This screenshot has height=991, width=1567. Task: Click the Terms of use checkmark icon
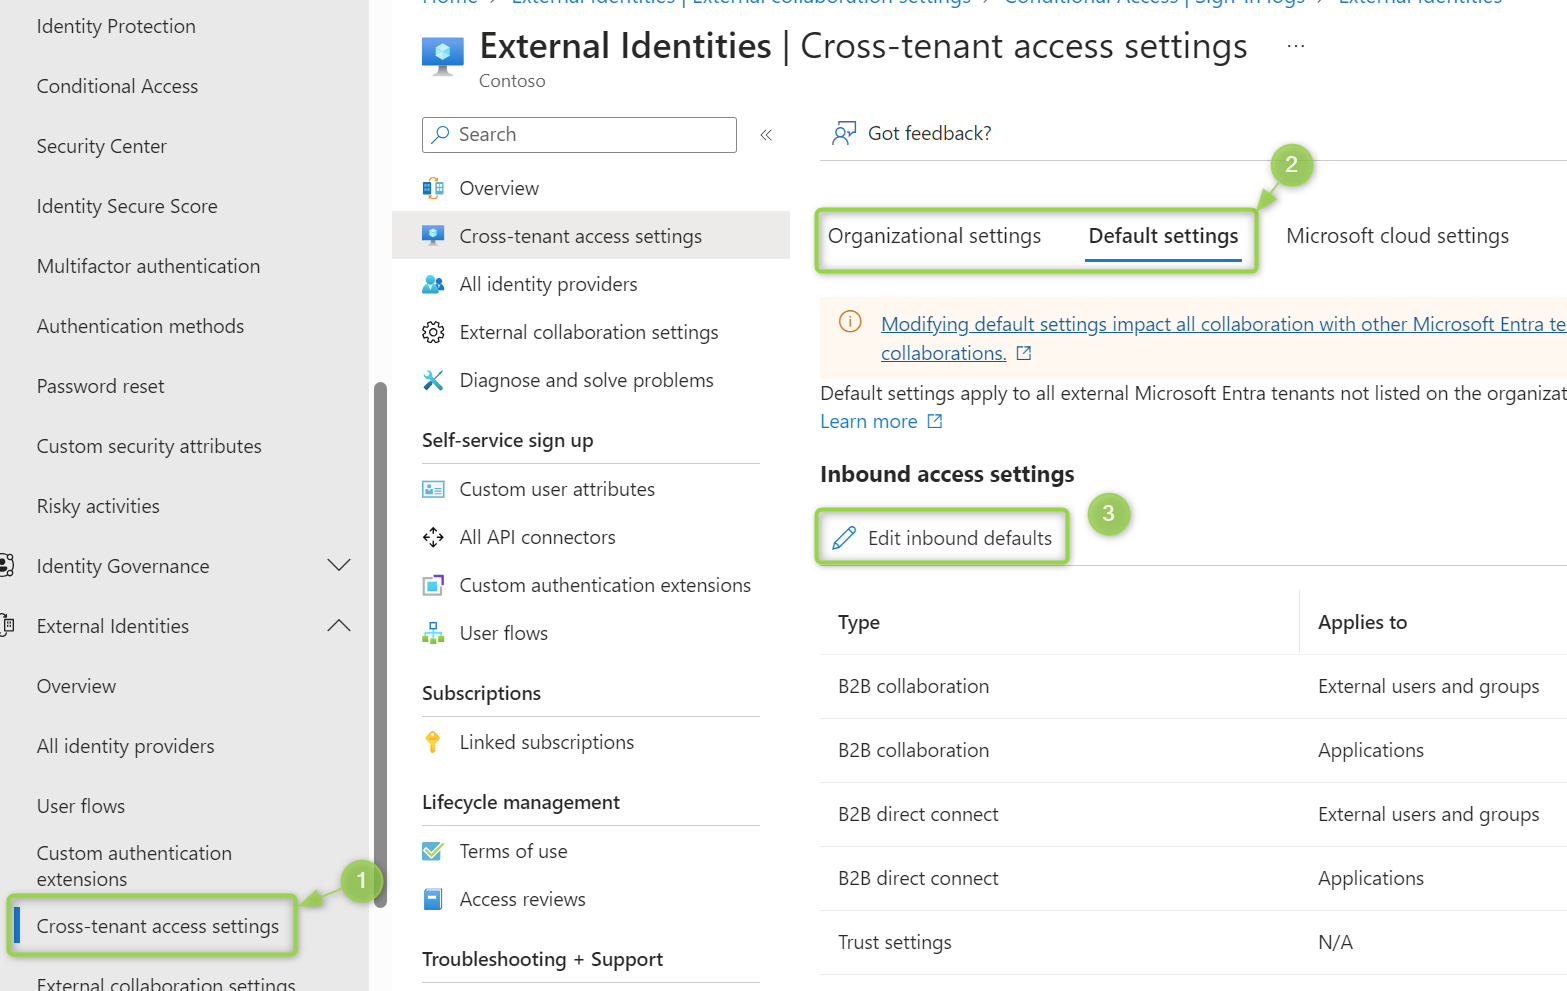coord(433,851)
